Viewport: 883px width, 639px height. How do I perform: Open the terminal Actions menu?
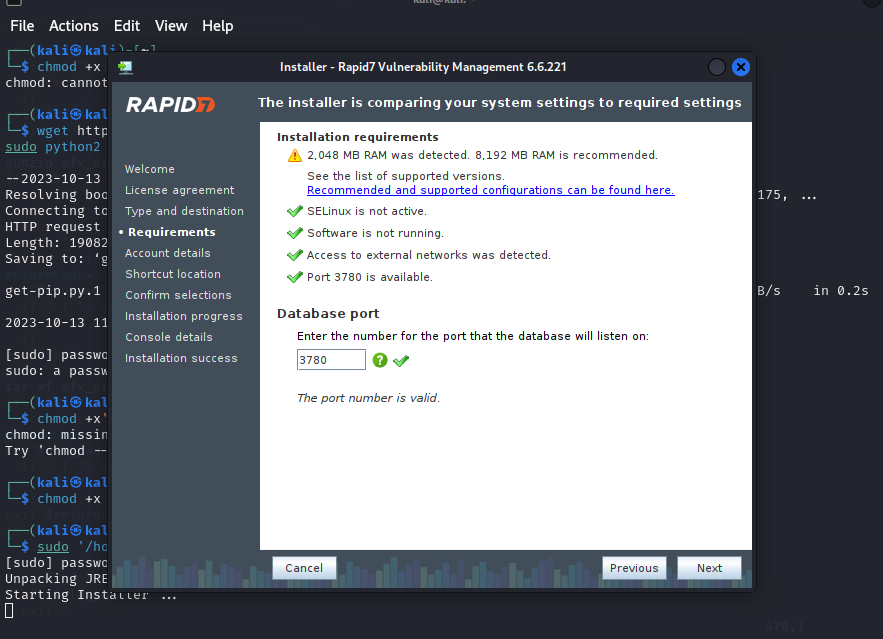(74, 26)
